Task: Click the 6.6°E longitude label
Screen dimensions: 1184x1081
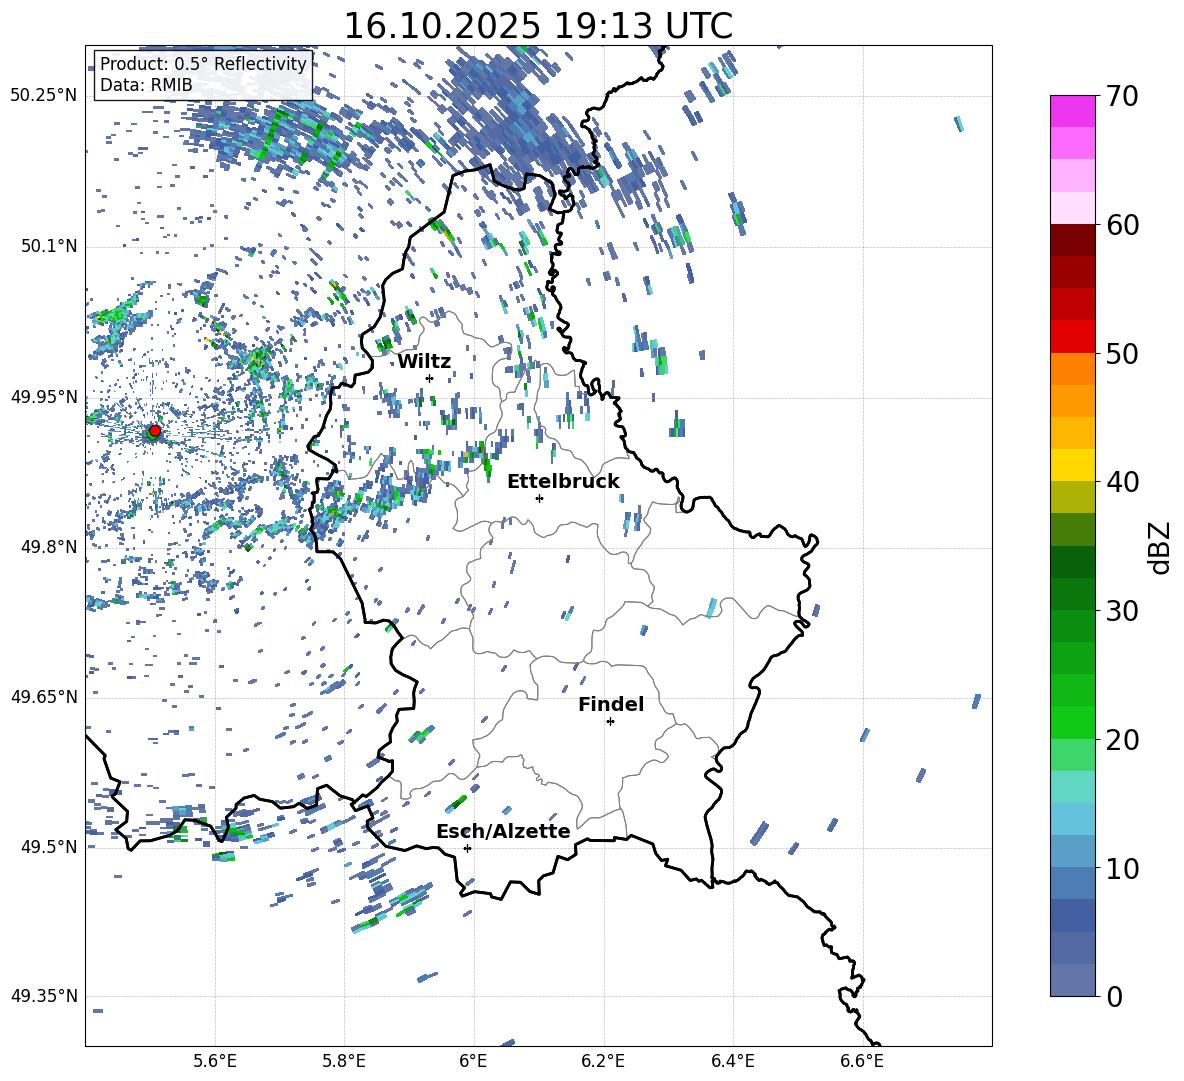Action: (862, 1061)
